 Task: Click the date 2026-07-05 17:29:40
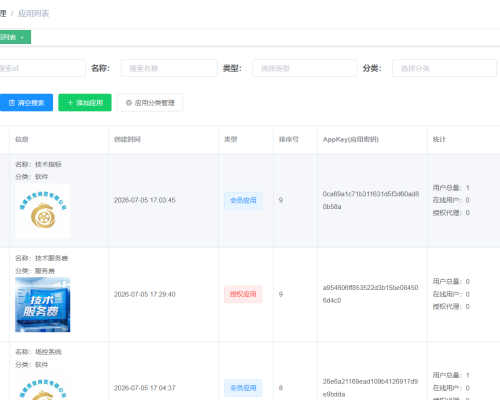coord(145,294)
